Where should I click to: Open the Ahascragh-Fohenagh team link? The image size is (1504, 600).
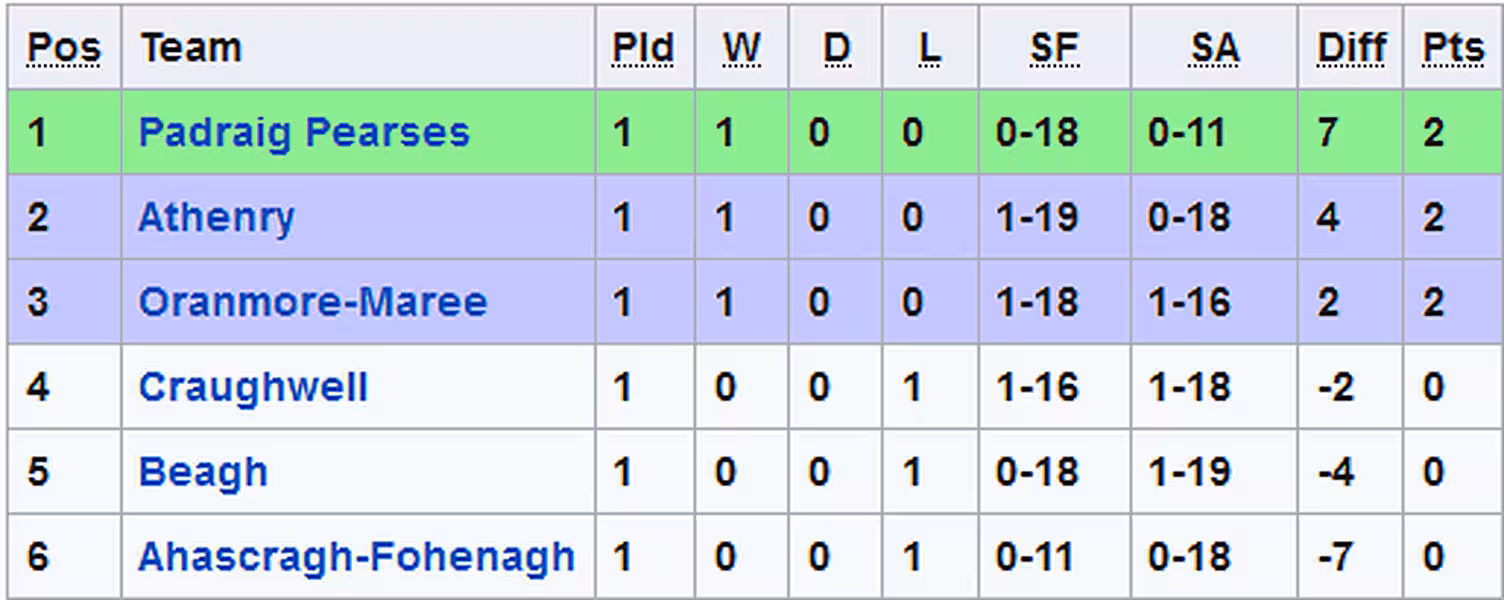coord(356,557)
